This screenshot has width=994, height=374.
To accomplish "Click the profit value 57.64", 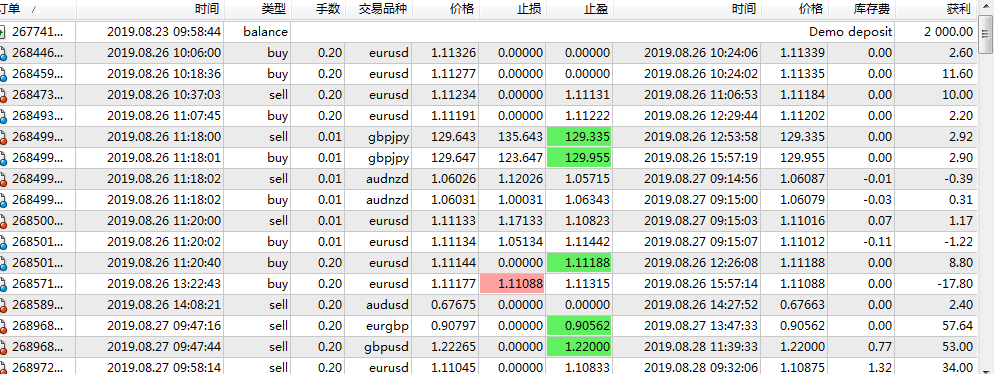I will [x=958, y=326].
